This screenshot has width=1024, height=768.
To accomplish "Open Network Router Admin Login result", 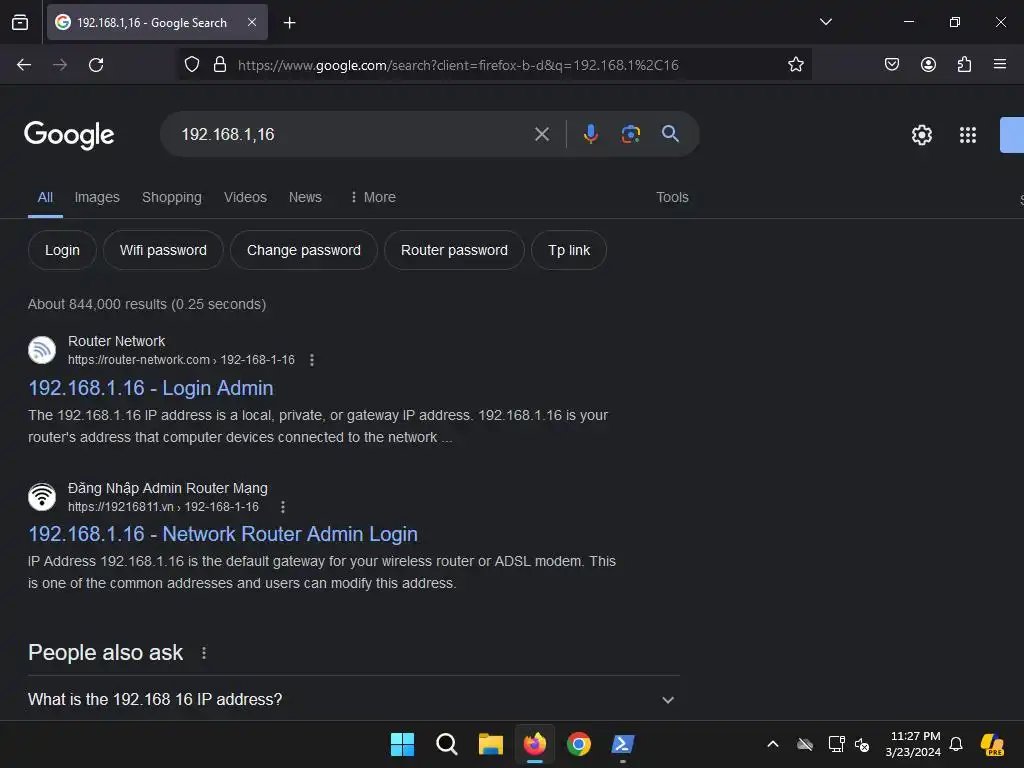I will (223, 534).
